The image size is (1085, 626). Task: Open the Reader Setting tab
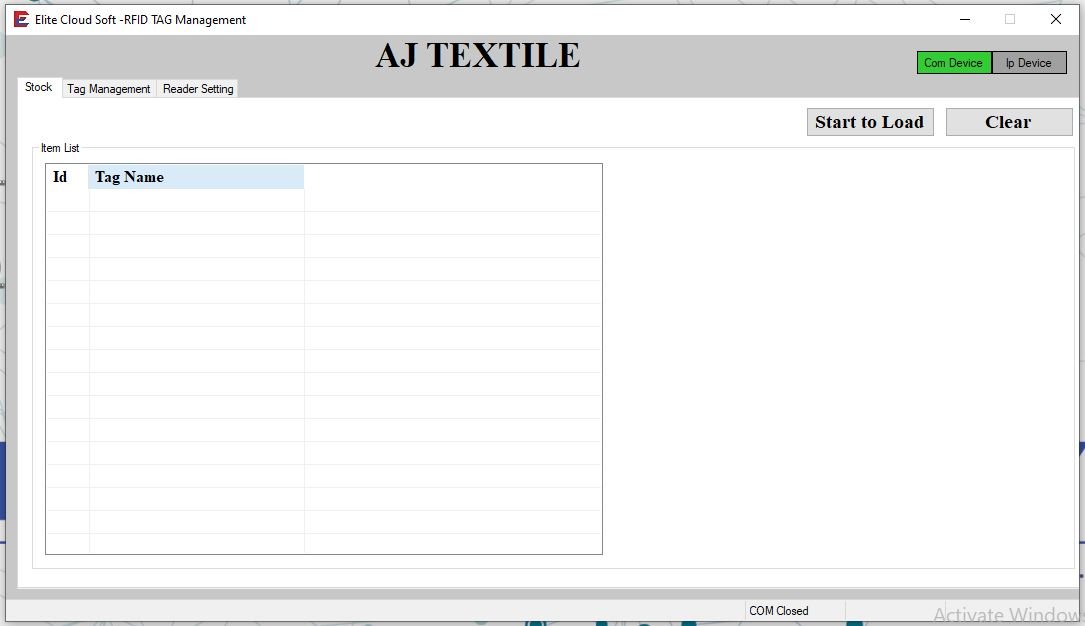pos(198,89)
